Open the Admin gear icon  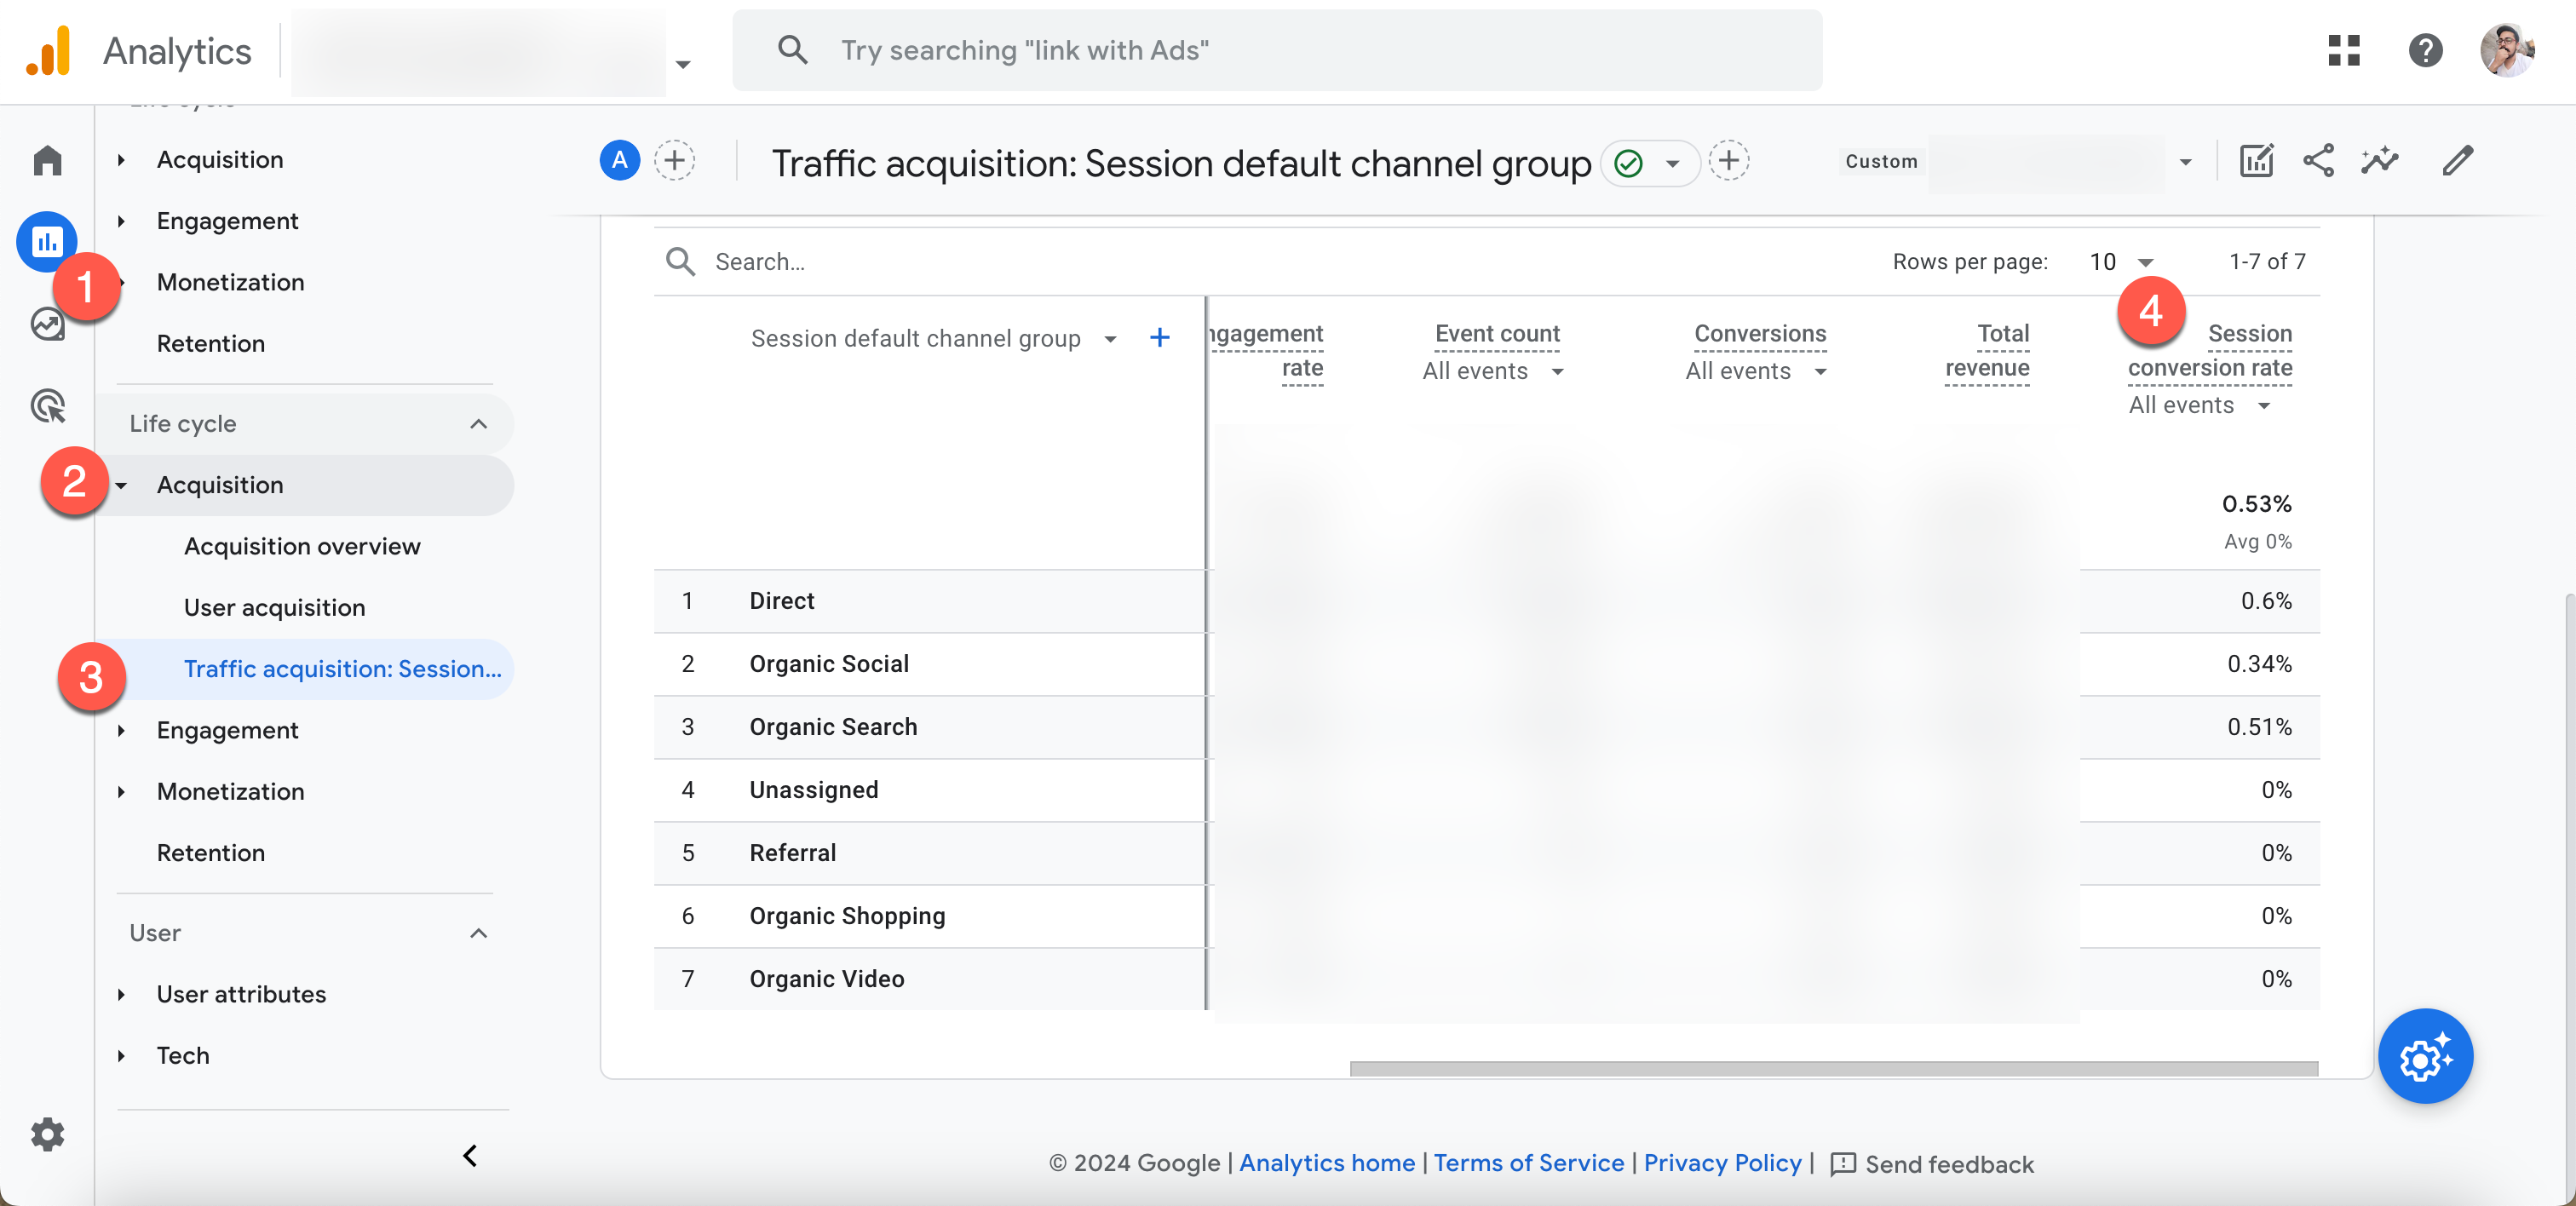point(47,1134)
